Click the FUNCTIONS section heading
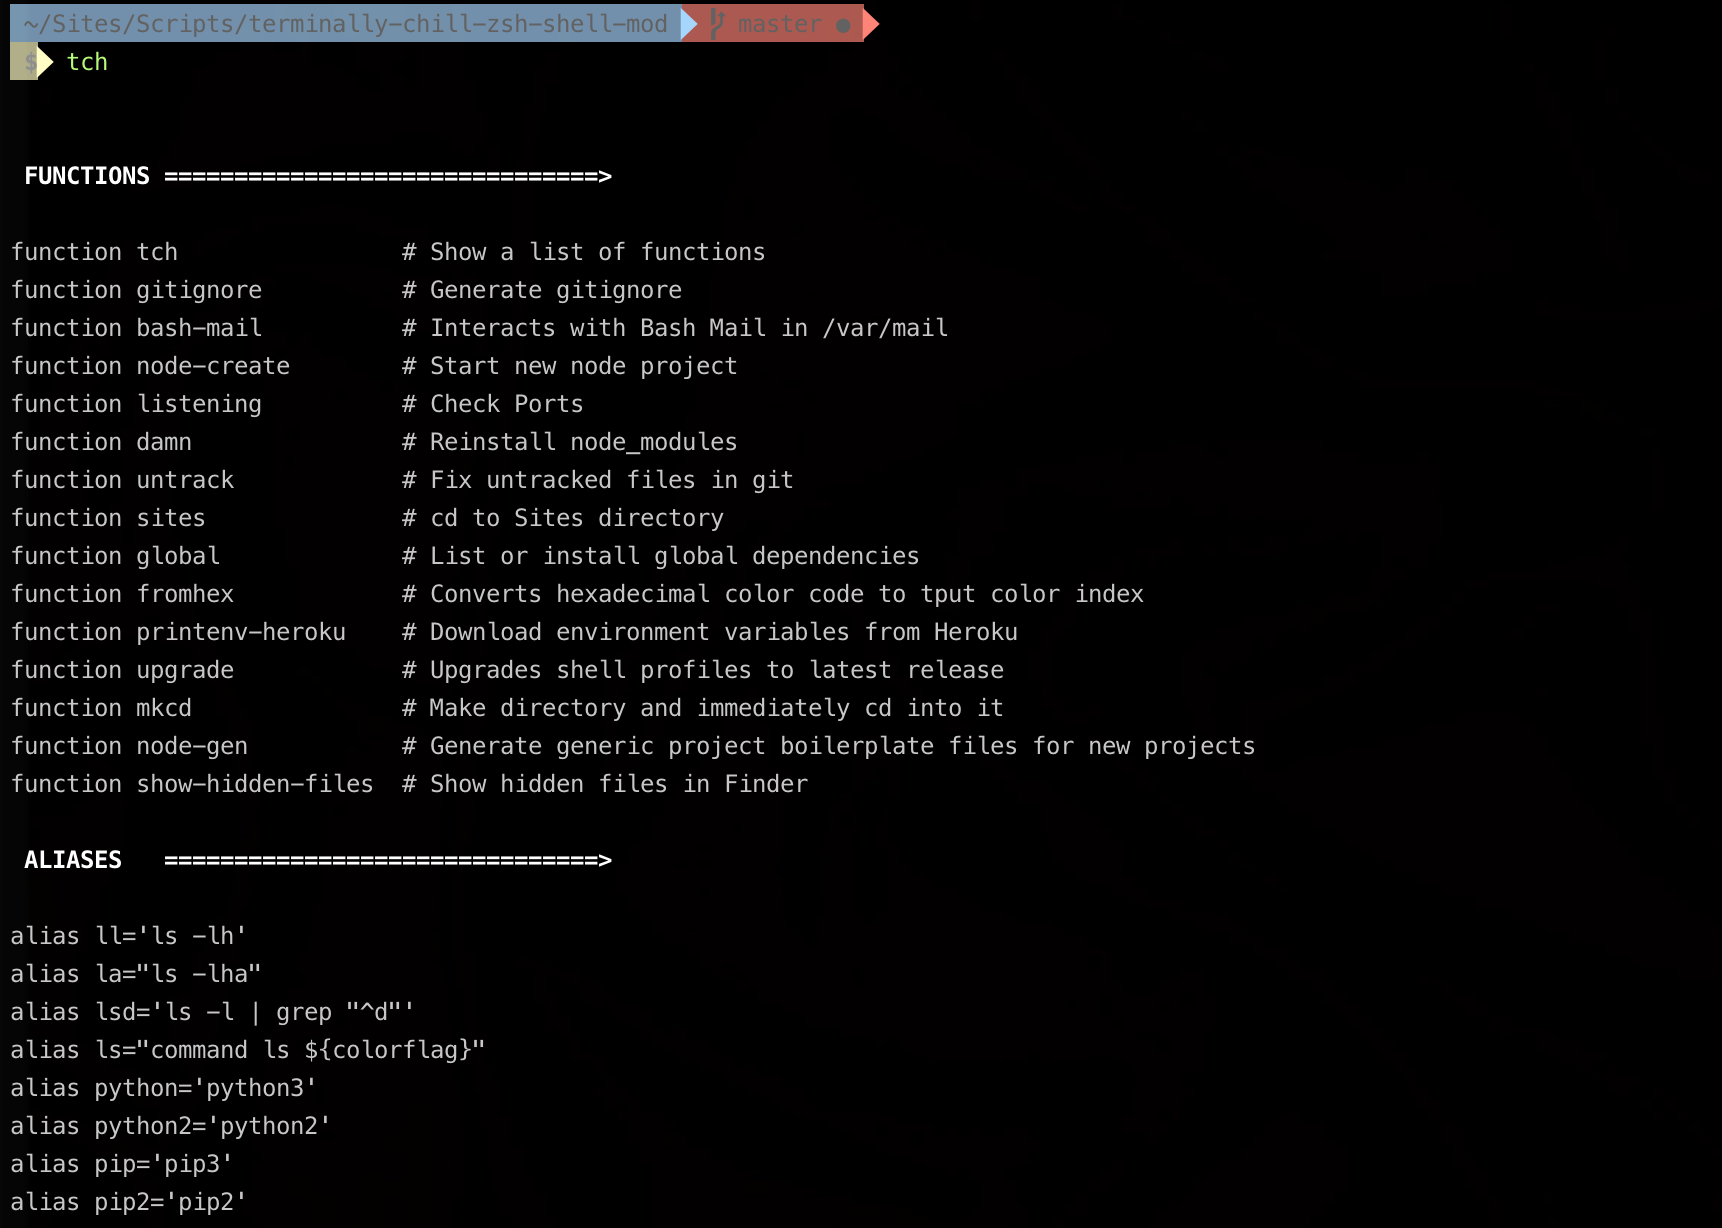The width and height of the screenshot is (1722, 1228). 87,176
